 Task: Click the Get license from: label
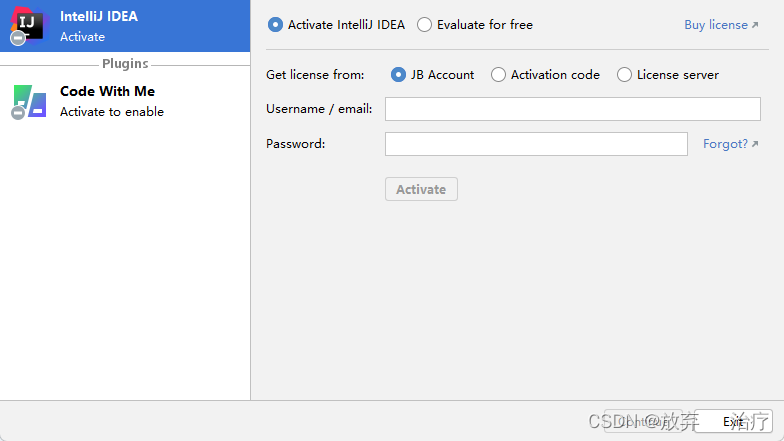315,75
